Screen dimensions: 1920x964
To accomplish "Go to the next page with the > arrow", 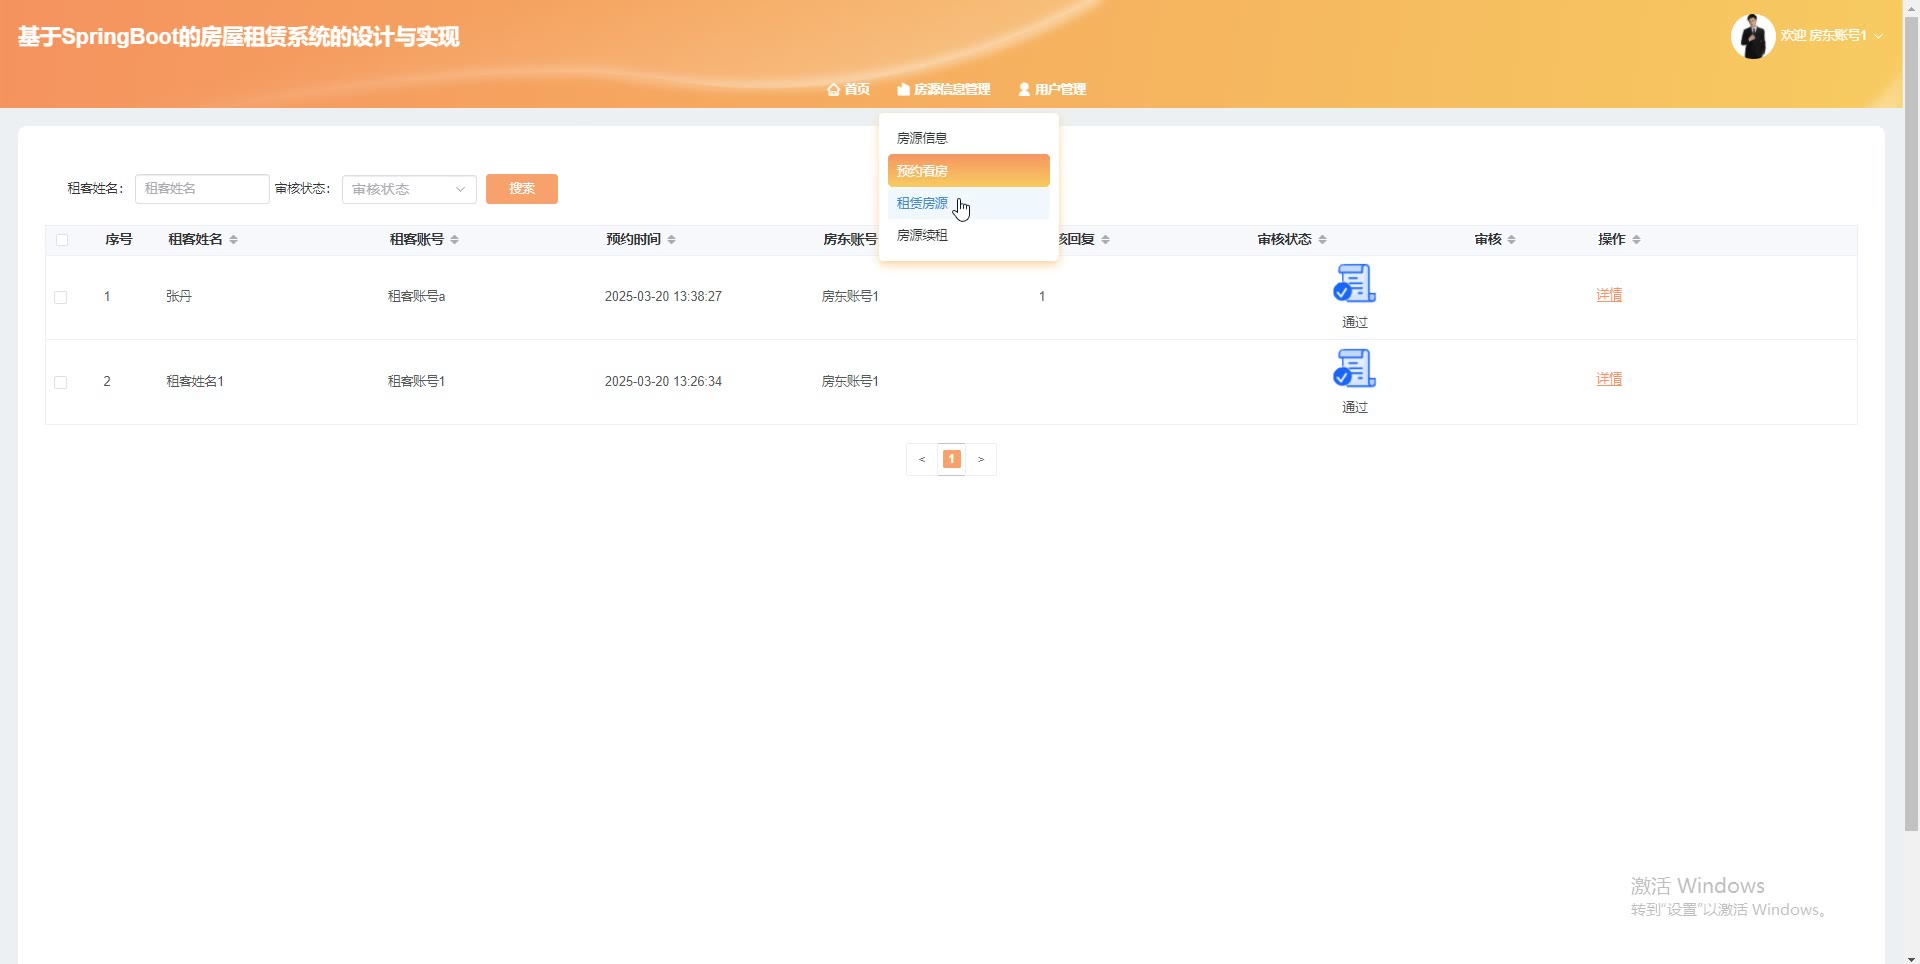I will click(981, 459).
